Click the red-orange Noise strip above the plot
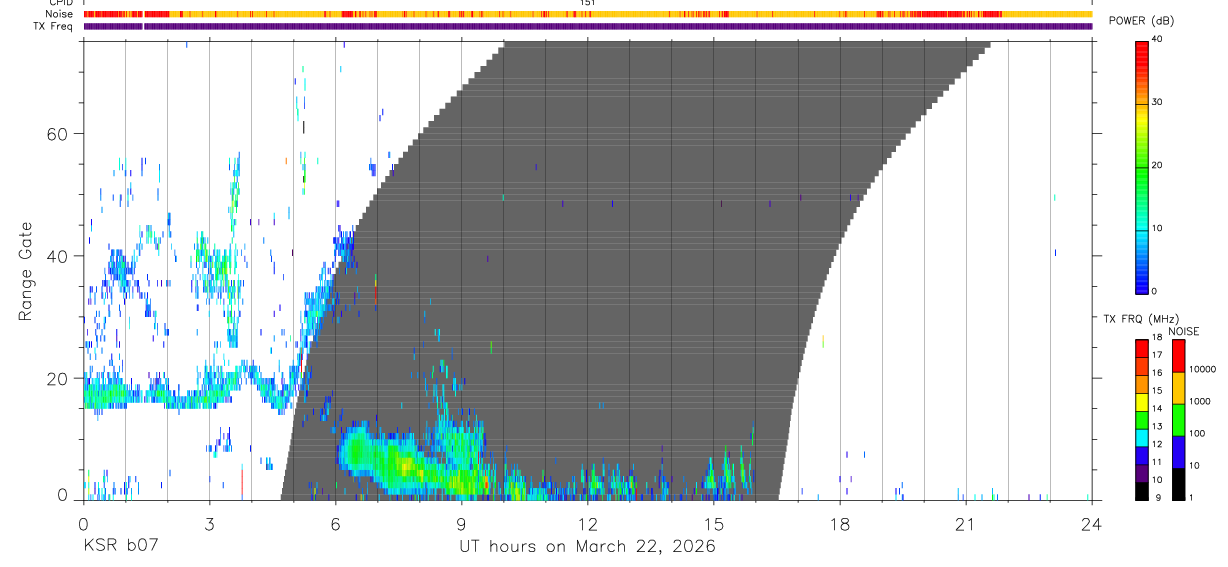The height and width of the screenshot is (567, 1228). point(588,14)
